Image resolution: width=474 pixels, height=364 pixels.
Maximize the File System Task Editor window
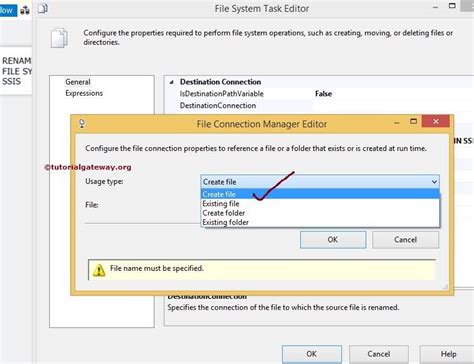(x=452, y=6)
